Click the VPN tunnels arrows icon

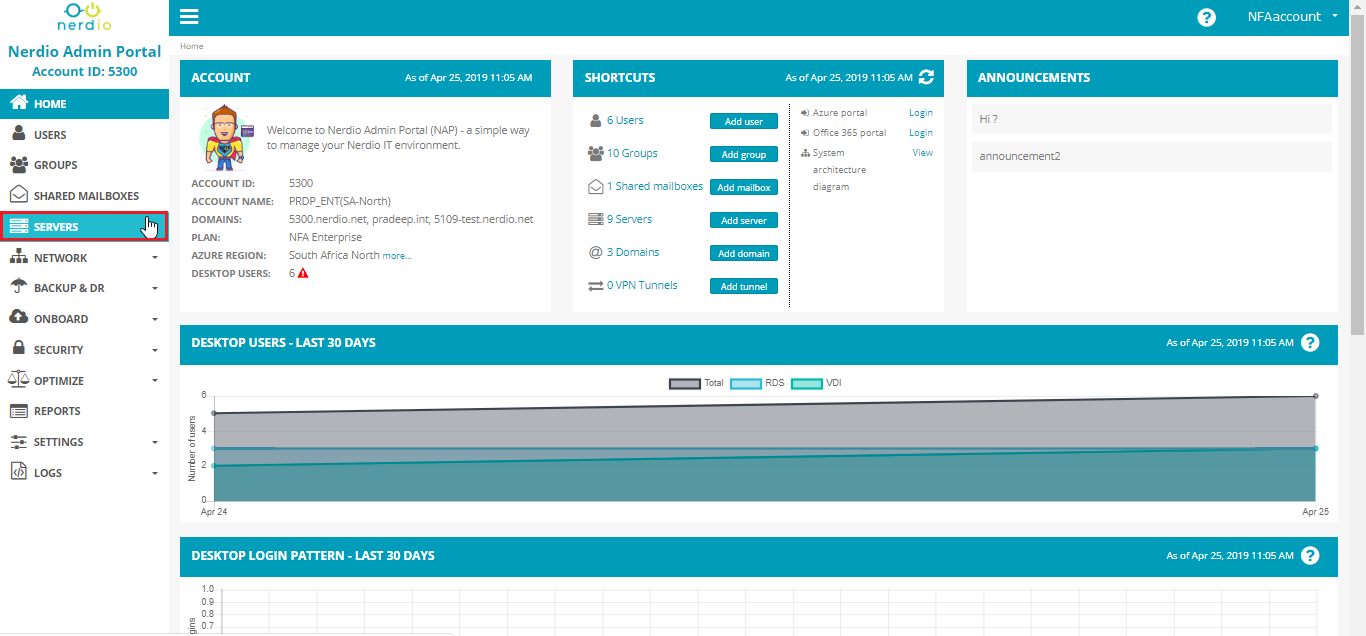pyautogui.click(x=596, y=286)
